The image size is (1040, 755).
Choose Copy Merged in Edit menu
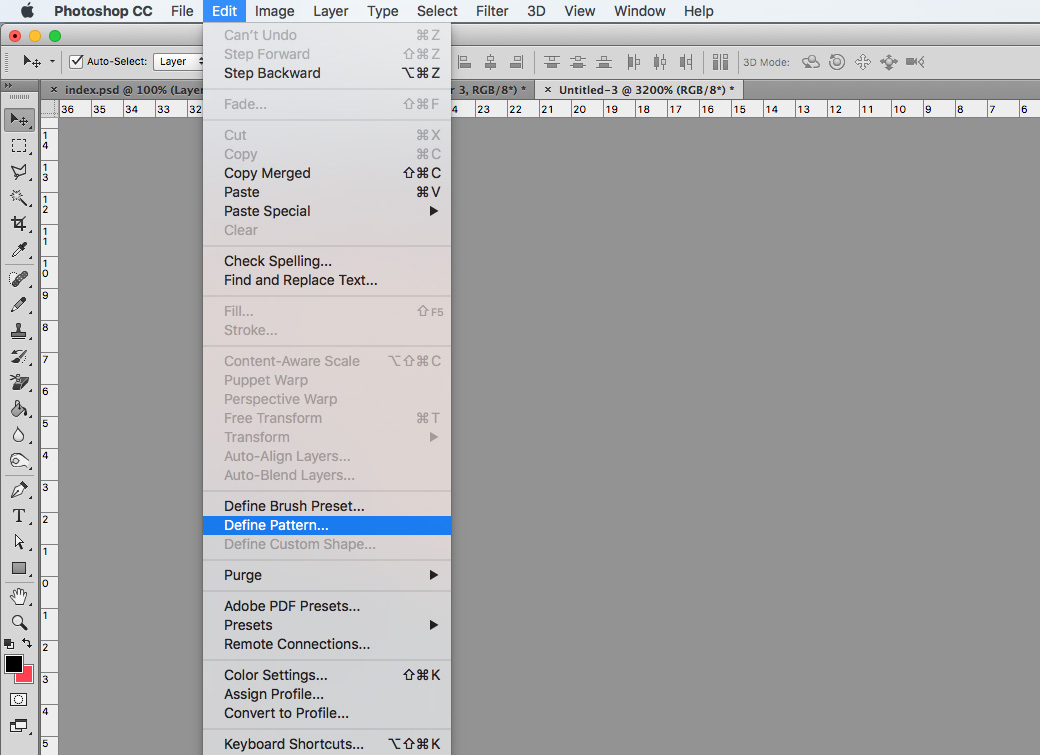point(327,173)
